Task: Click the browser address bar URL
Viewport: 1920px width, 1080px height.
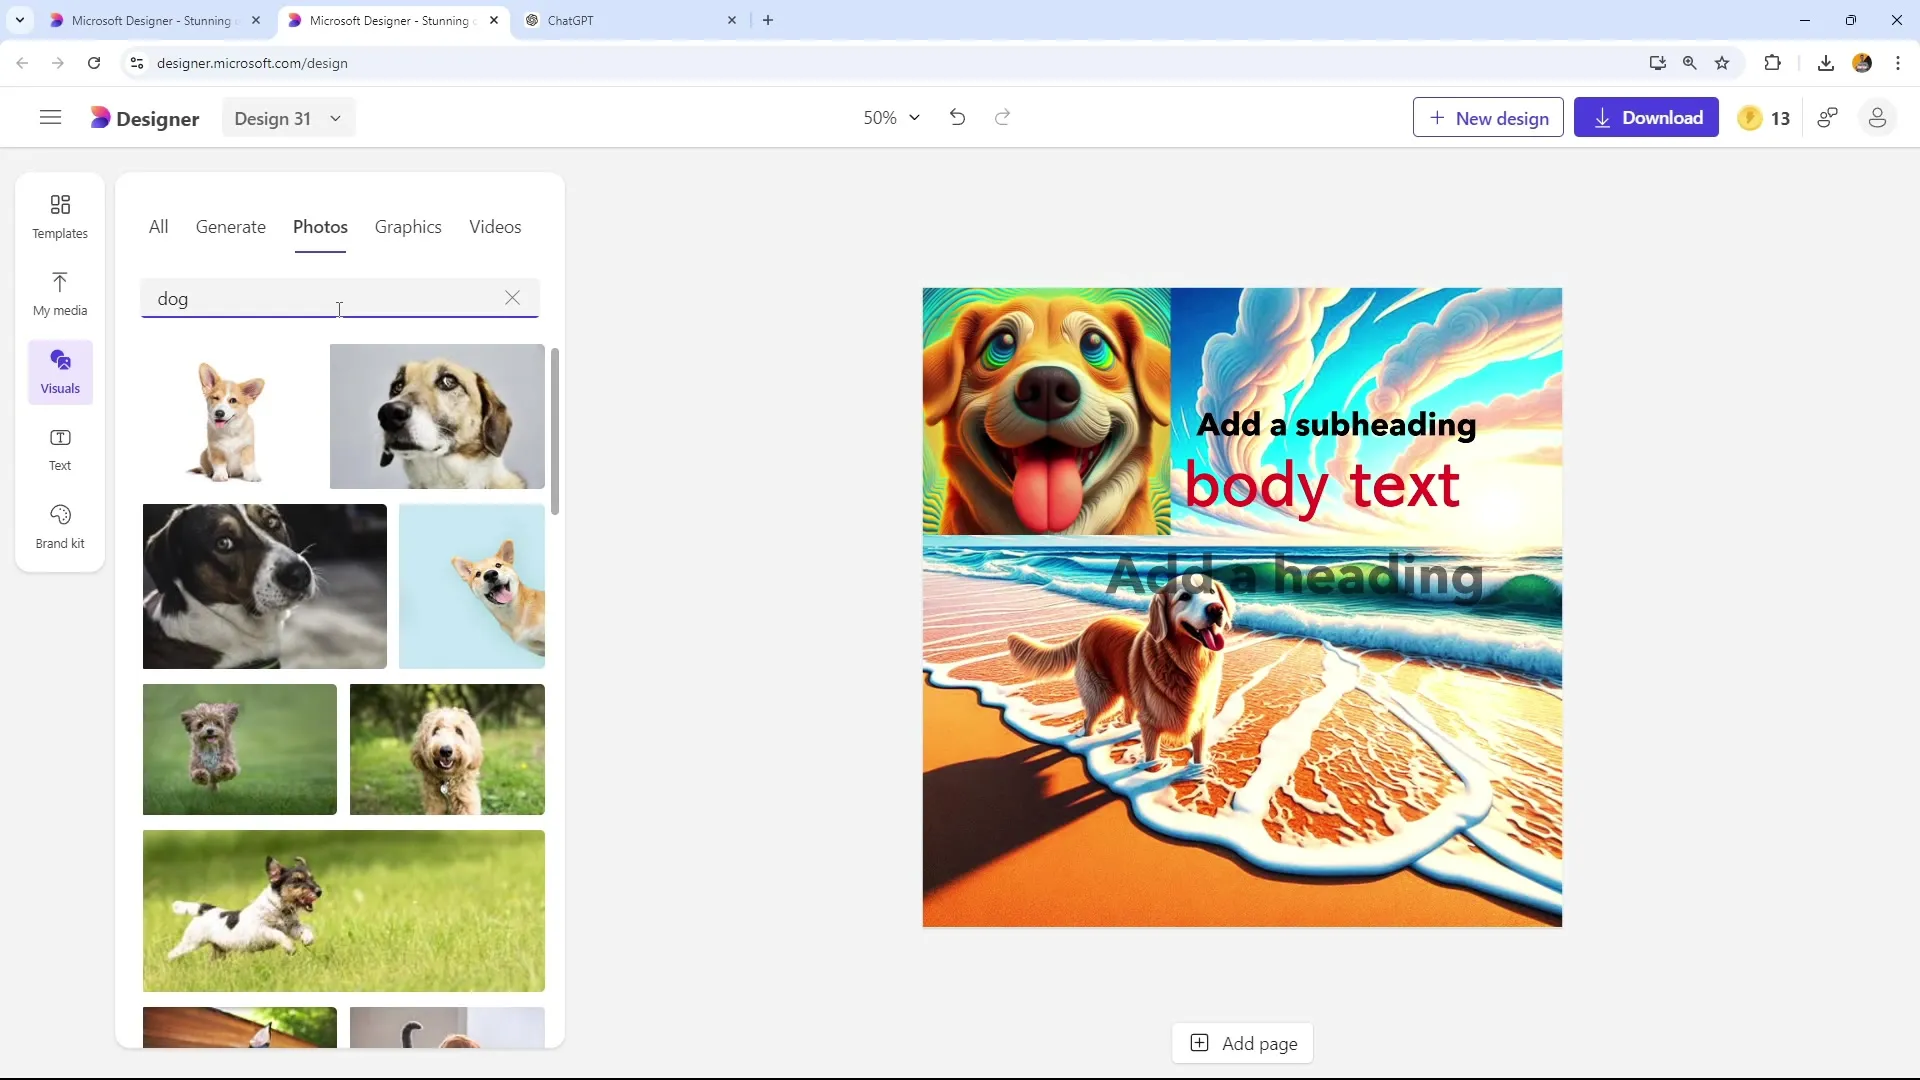Action: click(x=252, y=63)
